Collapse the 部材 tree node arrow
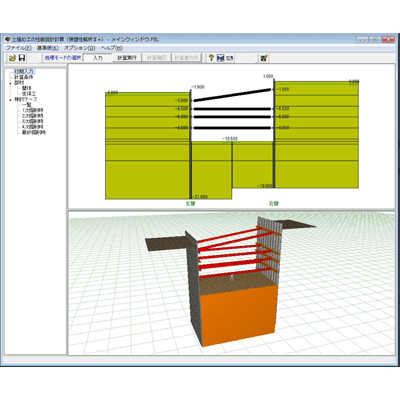 coord(10,83)
